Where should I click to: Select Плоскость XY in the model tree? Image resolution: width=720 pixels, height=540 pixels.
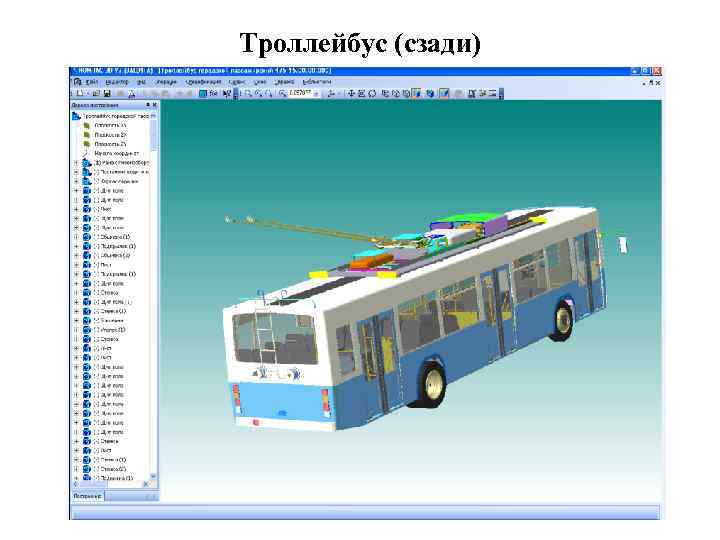point(110,125)
